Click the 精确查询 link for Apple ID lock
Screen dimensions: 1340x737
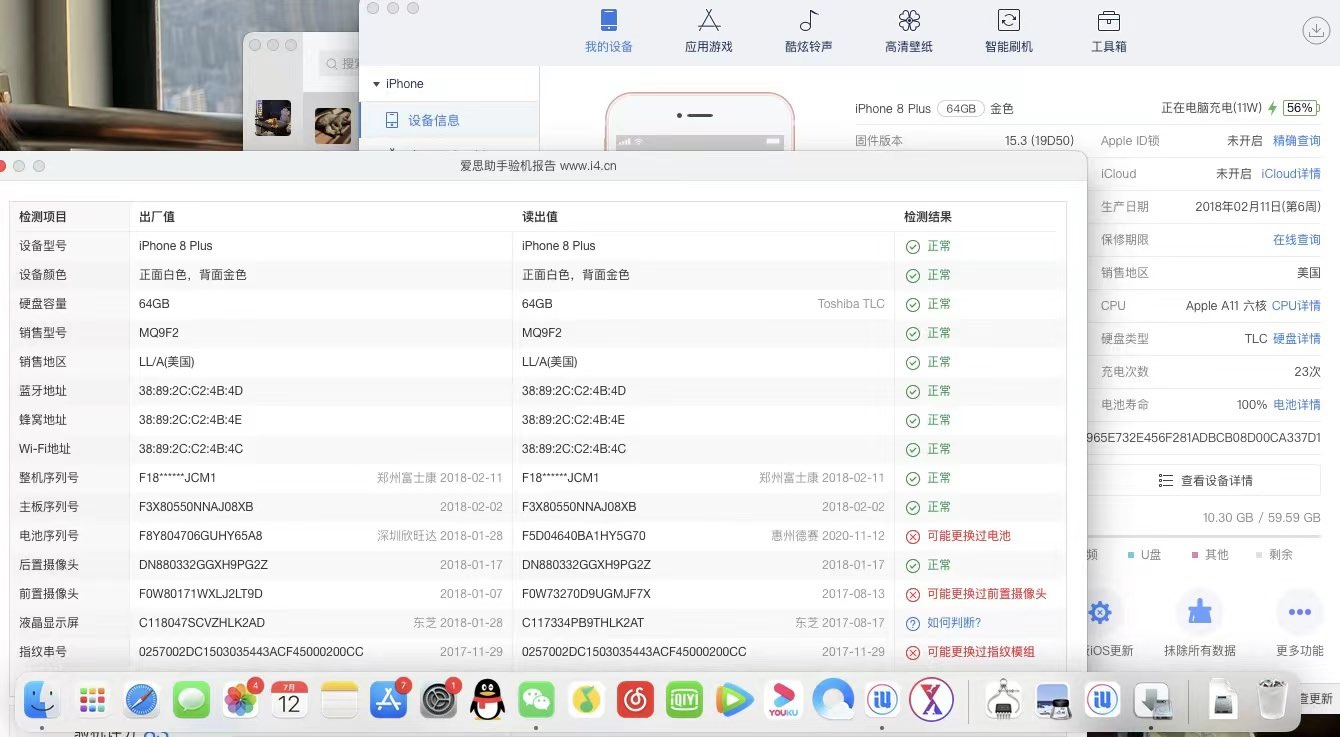[1296, 141]
